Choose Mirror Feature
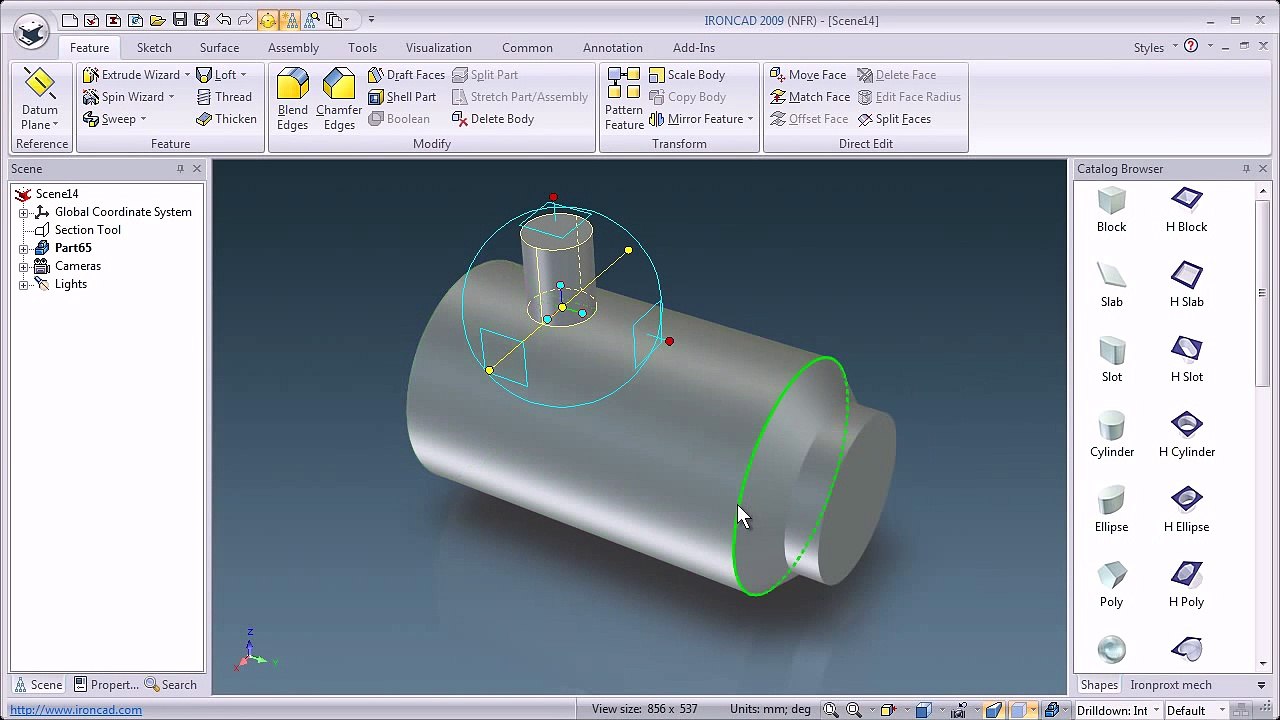The image size is (1280, 720). [696, 119]
